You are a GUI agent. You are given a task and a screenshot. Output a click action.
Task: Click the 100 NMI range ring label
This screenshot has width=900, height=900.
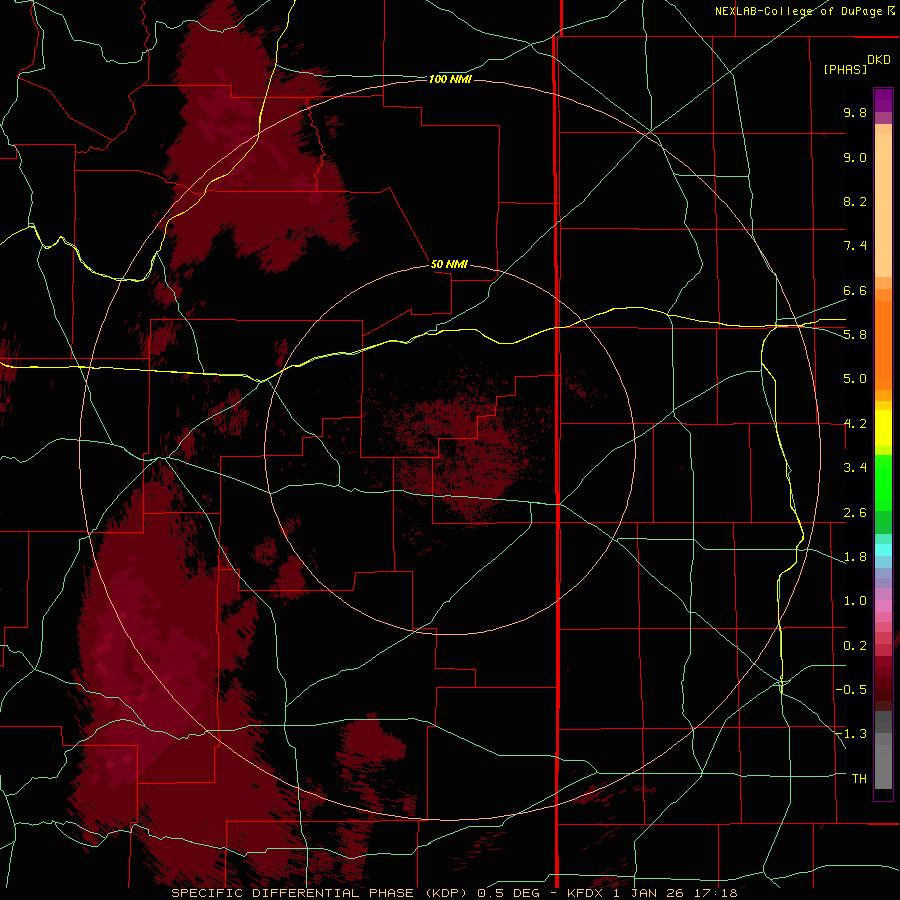[449, 79]
